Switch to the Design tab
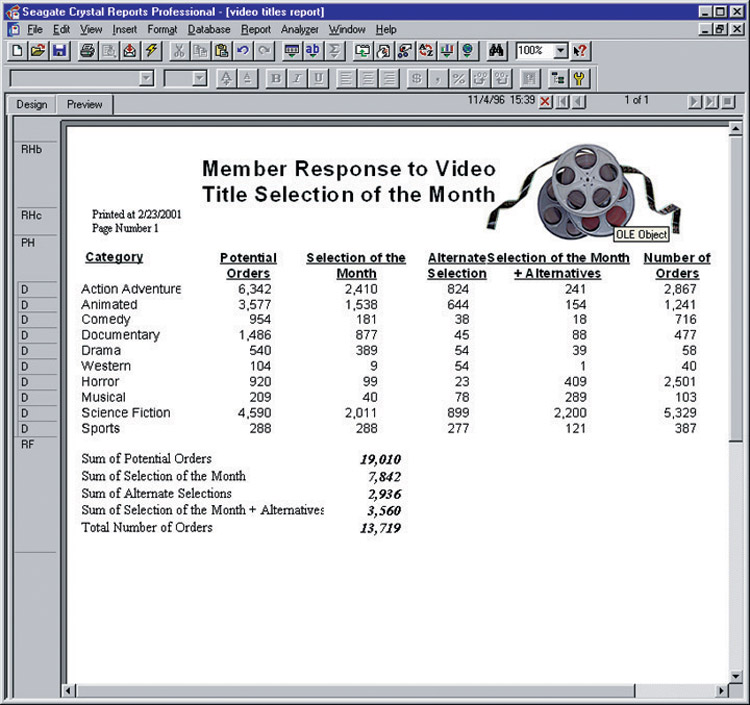 (x=31, y=104)
